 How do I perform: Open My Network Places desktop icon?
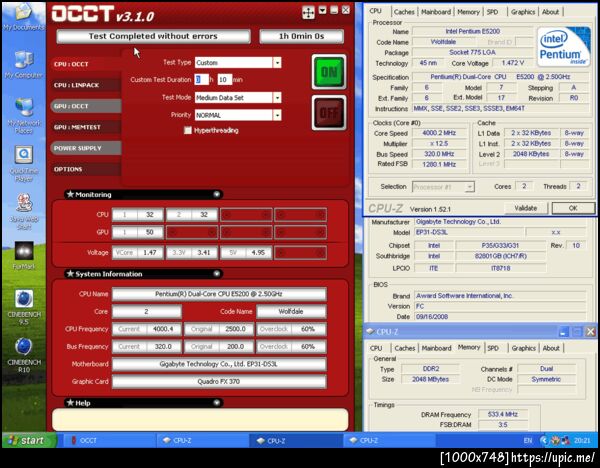point(23,116)
